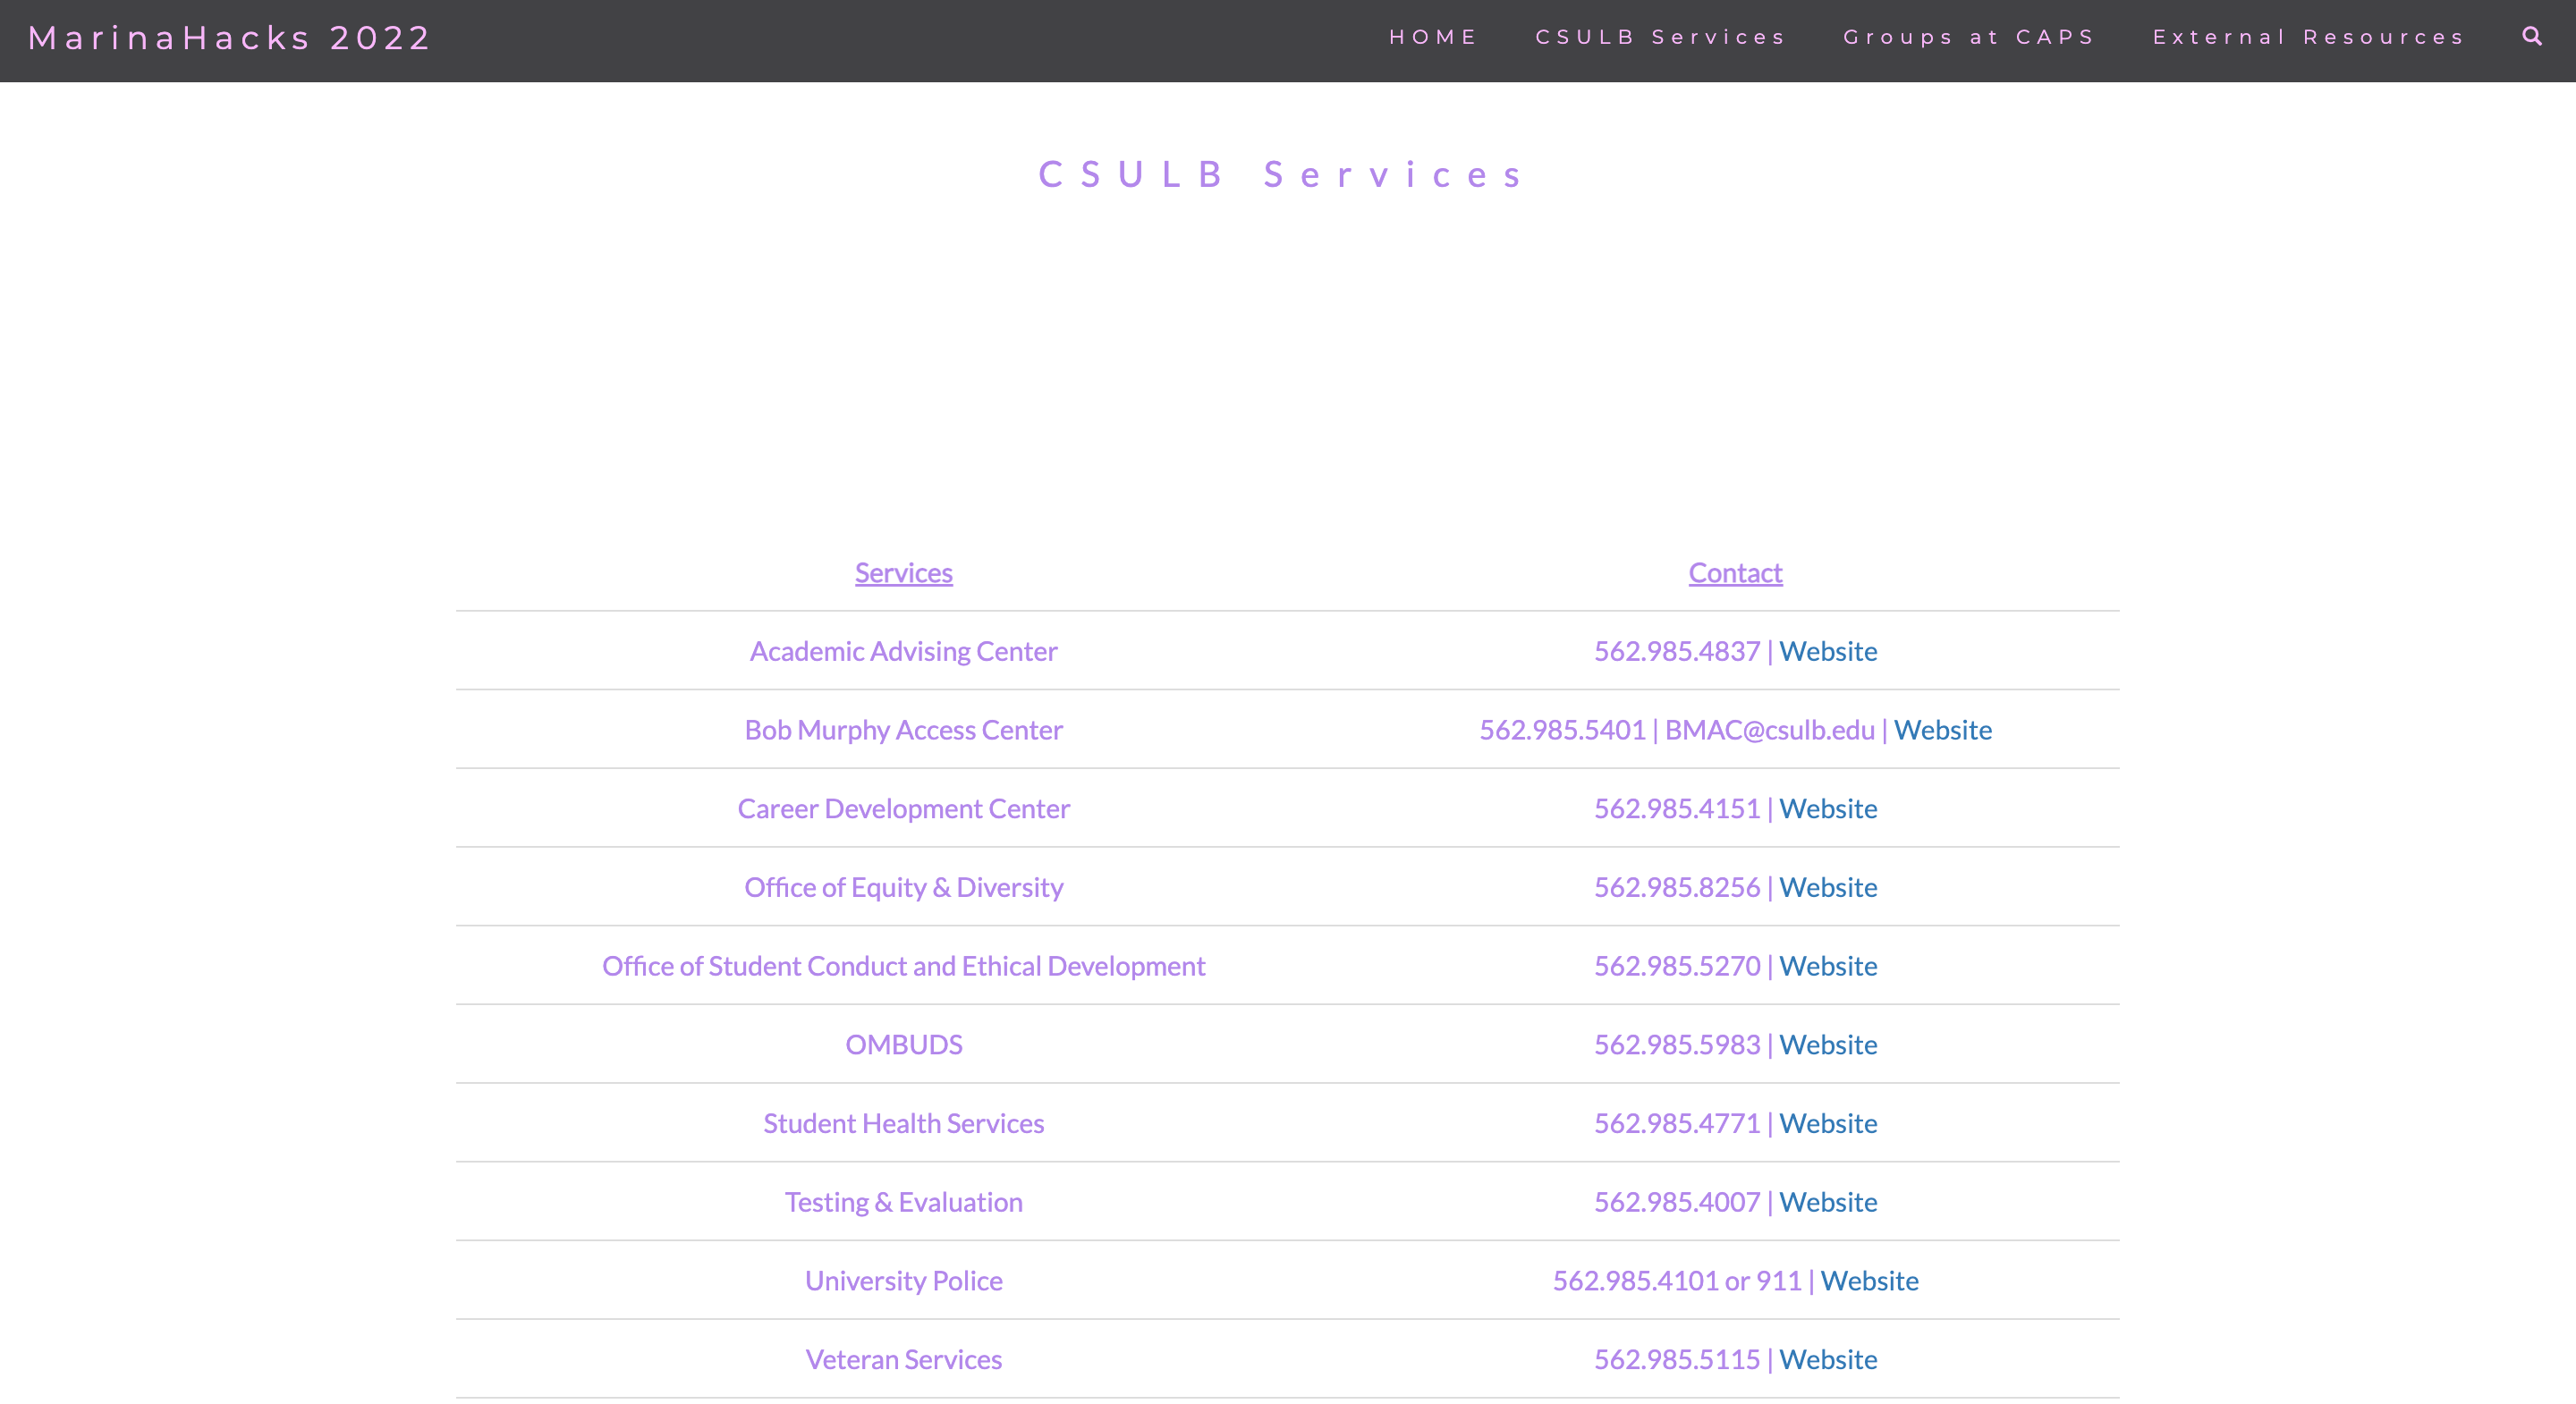Click the Contact column header

pos(1735,573)
